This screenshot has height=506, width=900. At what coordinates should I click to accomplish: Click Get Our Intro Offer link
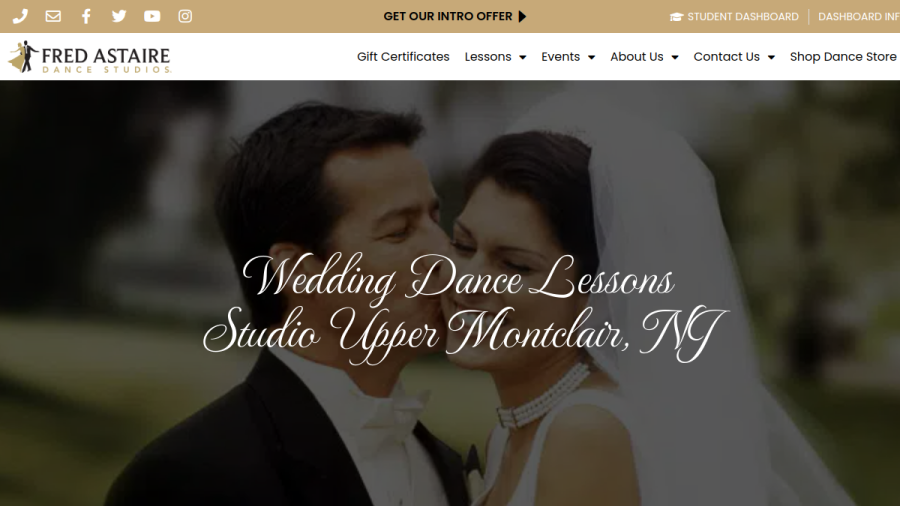pos(448,16)
